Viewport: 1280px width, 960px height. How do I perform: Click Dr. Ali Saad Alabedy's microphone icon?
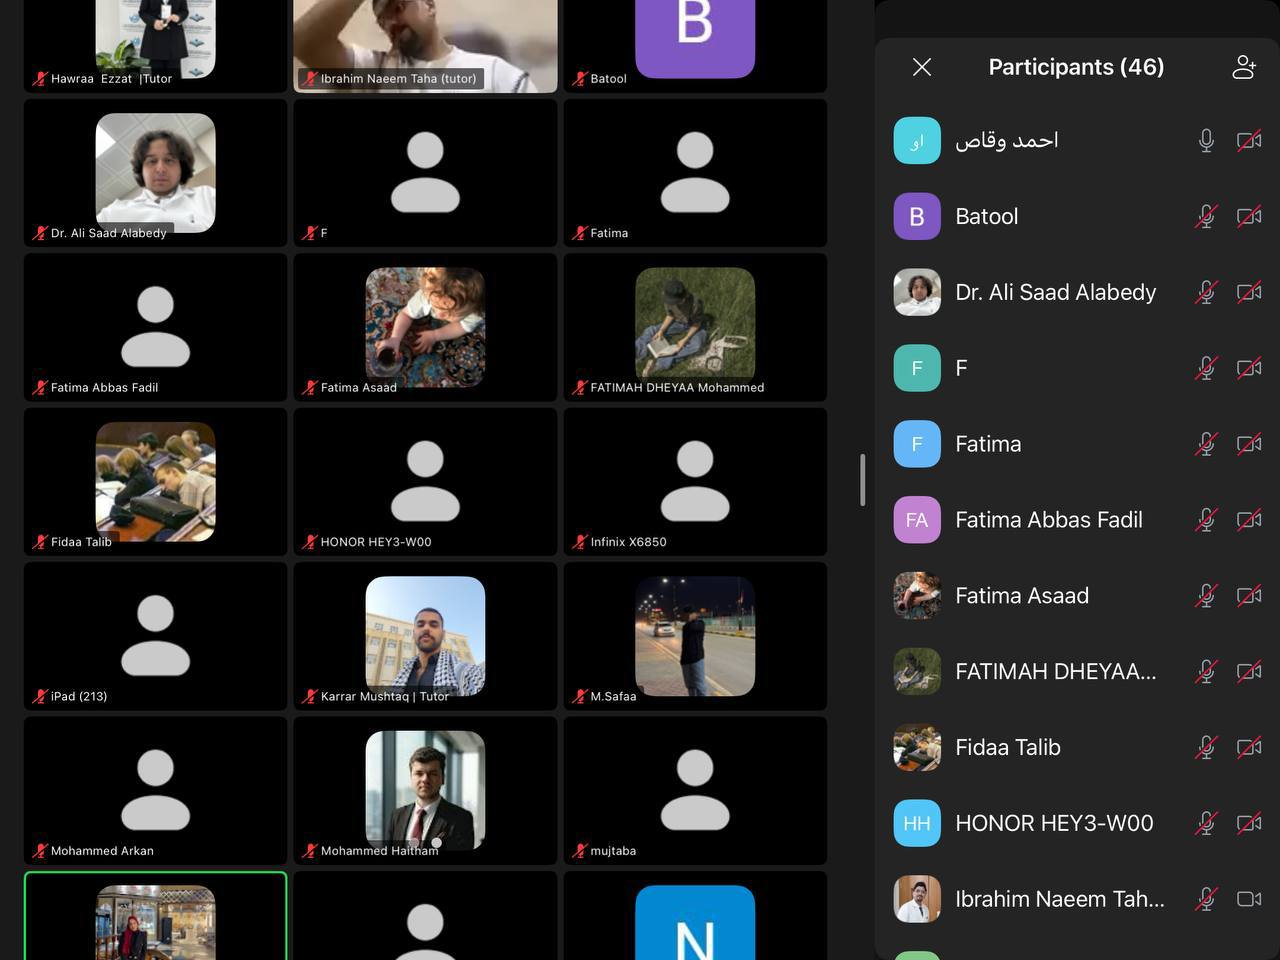point(1206,293)
